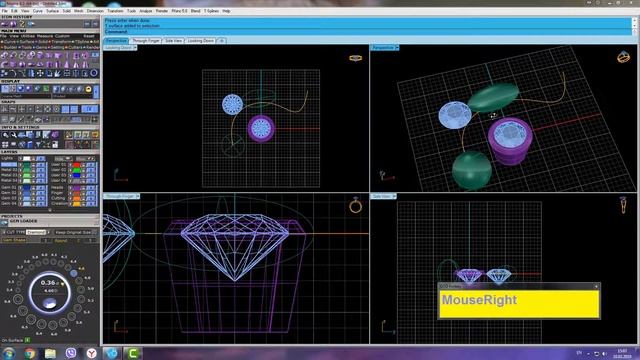The width and height of the screenshot is (640, 360).
Task: Open the Side View viewport title dropdown
Action: (x=394, y=196)
